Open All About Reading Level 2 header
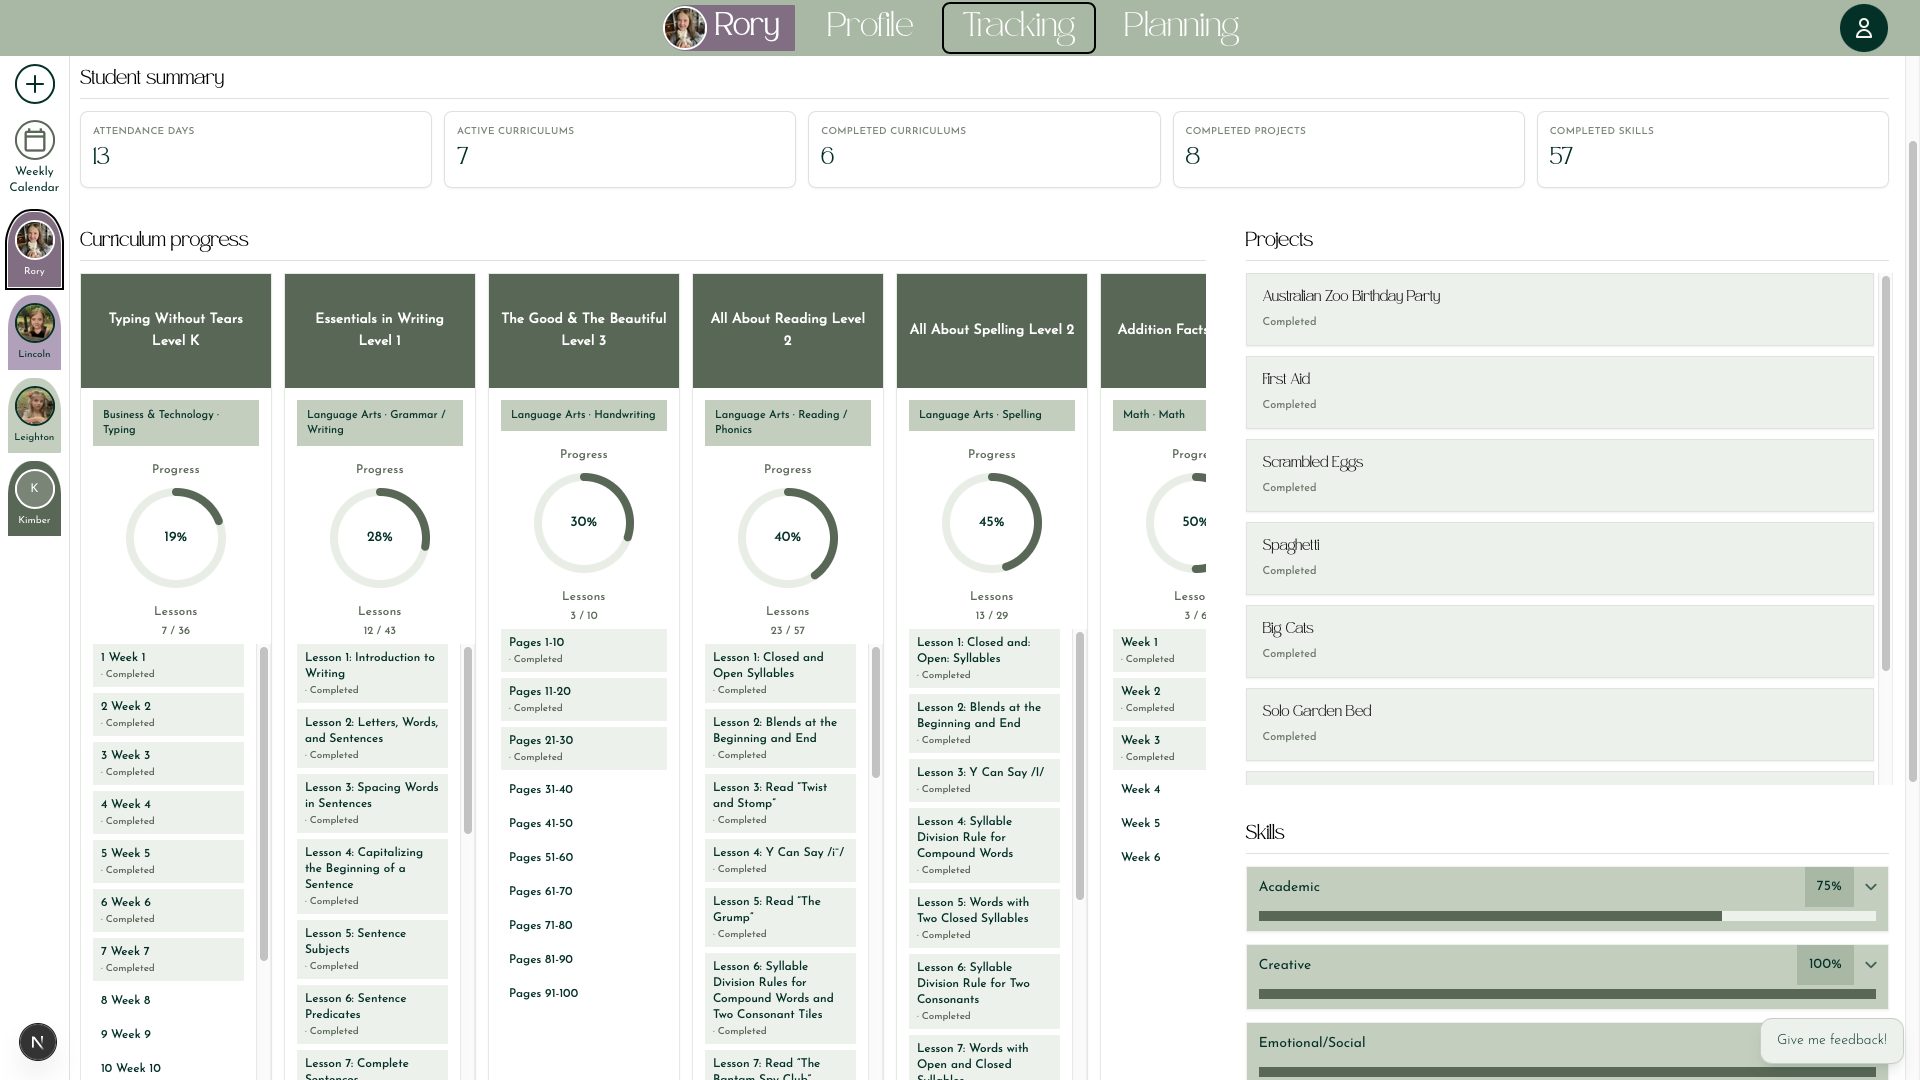 click(788, 330)
